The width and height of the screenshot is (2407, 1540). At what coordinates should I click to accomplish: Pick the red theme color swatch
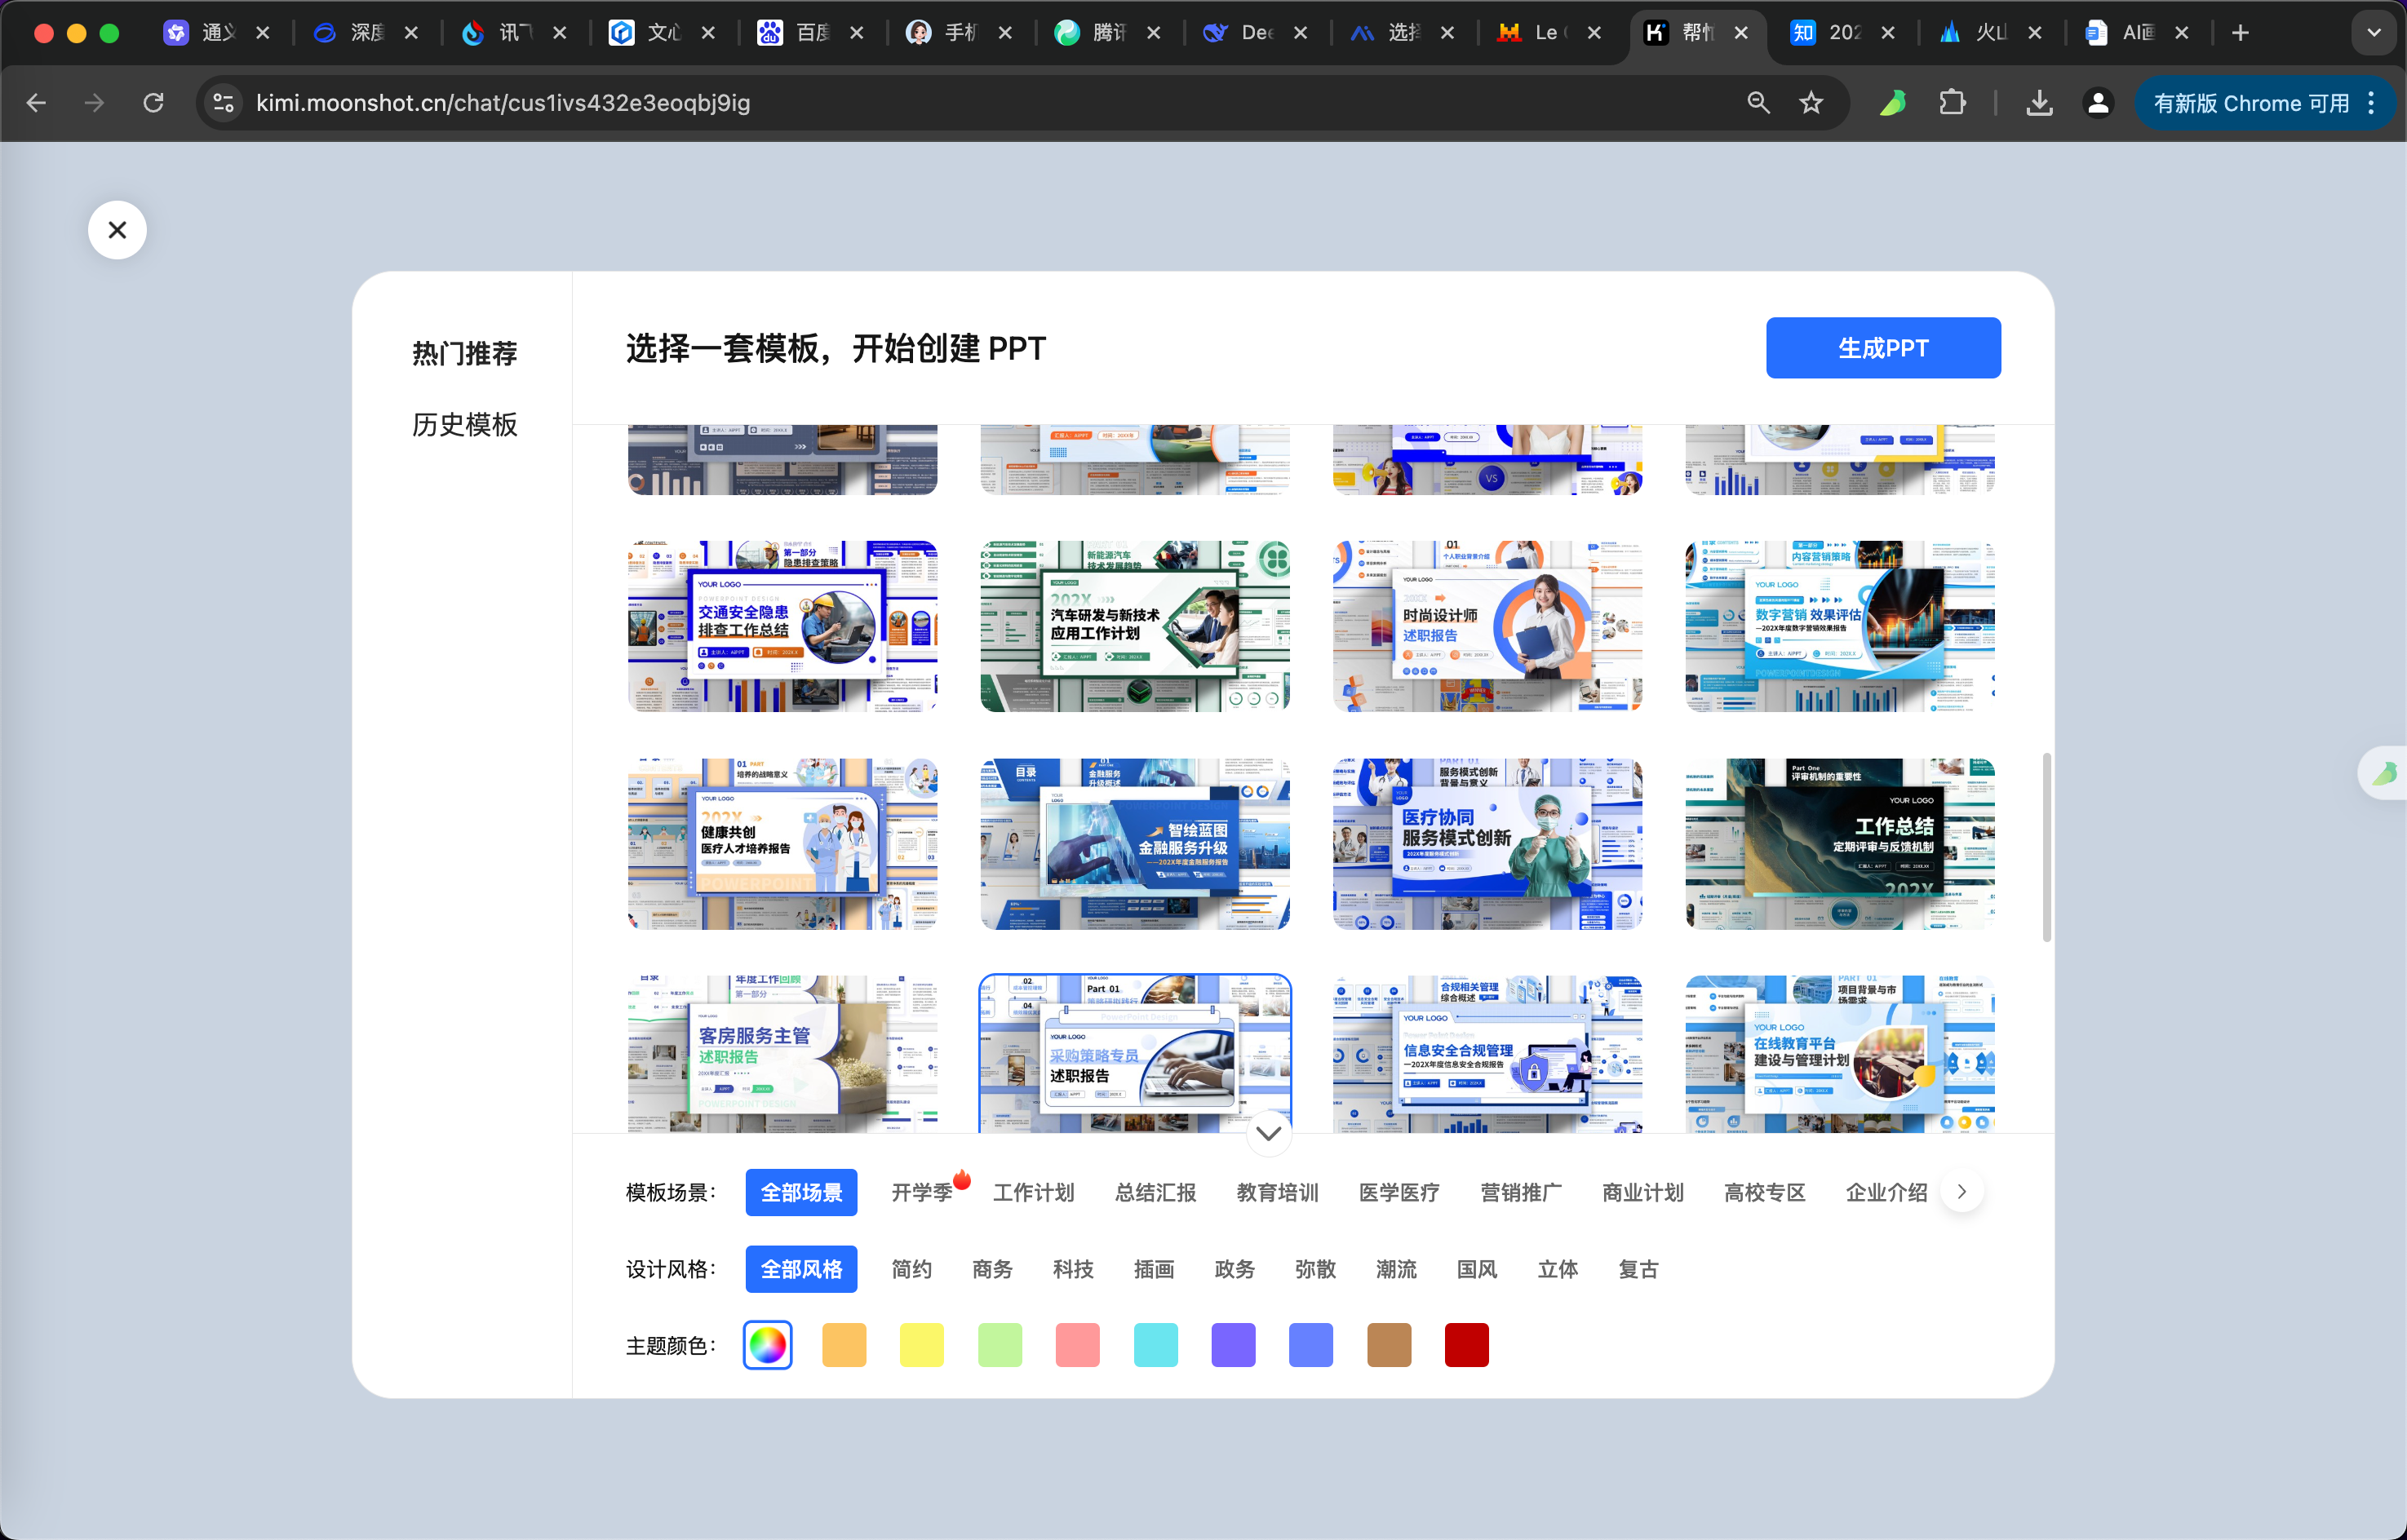[x=1466, y=1345]
